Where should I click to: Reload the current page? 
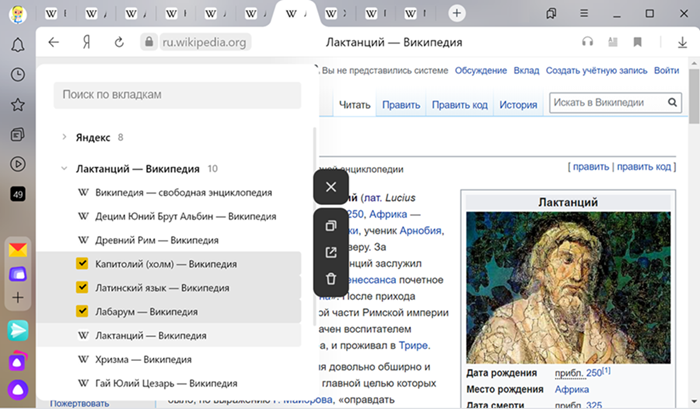tap(119, 42)
